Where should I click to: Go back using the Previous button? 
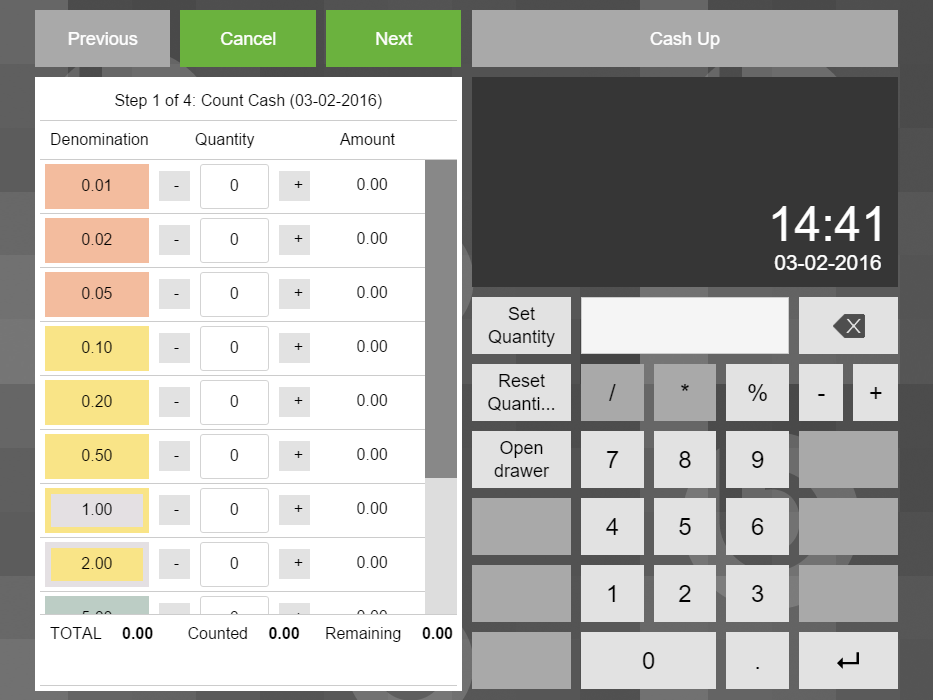[x=102, y=39]
